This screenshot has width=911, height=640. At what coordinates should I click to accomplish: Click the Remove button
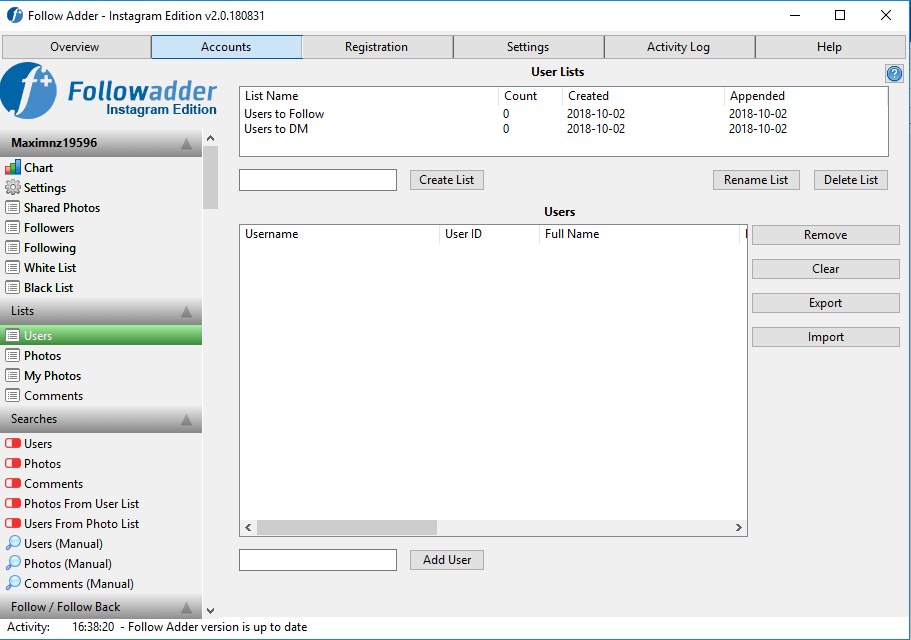click(x=826, y=235)
